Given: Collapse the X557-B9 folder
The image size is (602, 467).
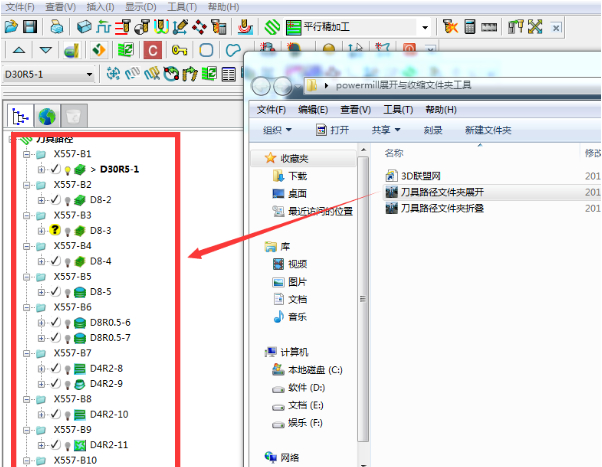Looking at the screenshot, I should [x=26, y=430].
